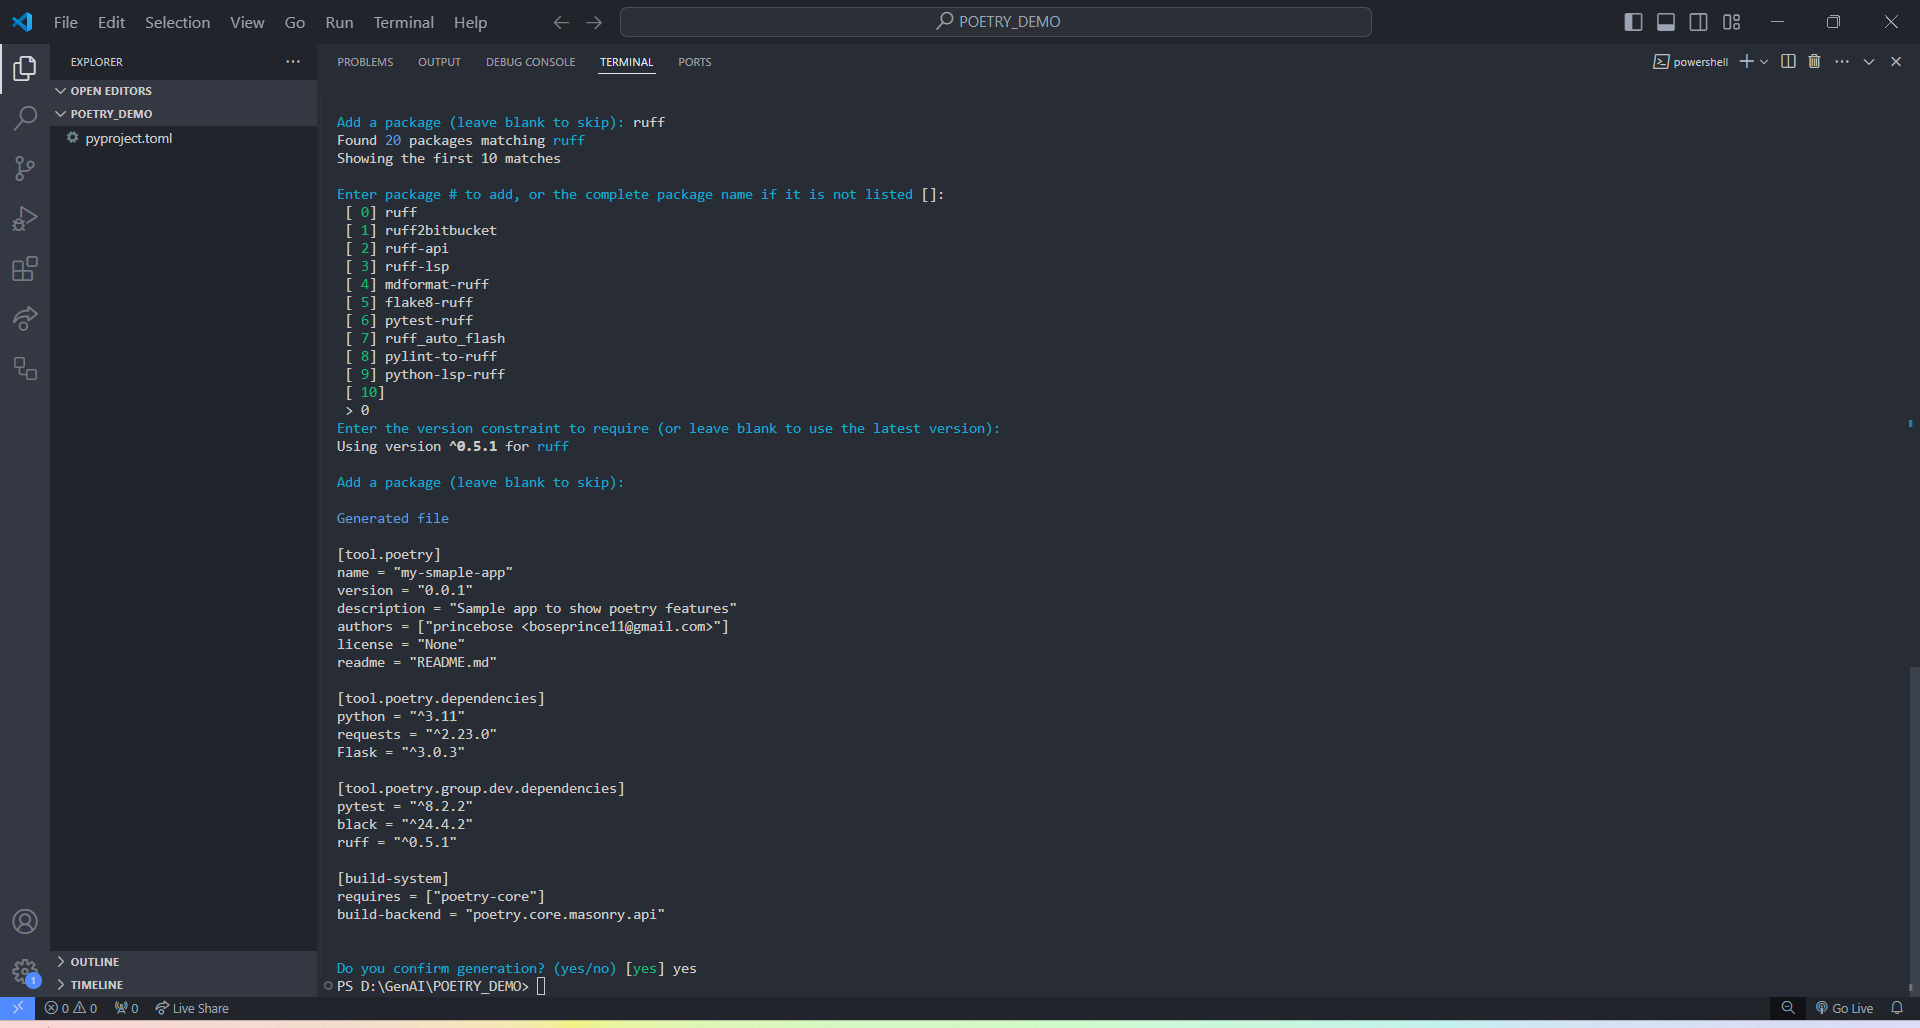Click the VS Code logo in title bar
1920x1028 pixels.
tap(22, 22)
